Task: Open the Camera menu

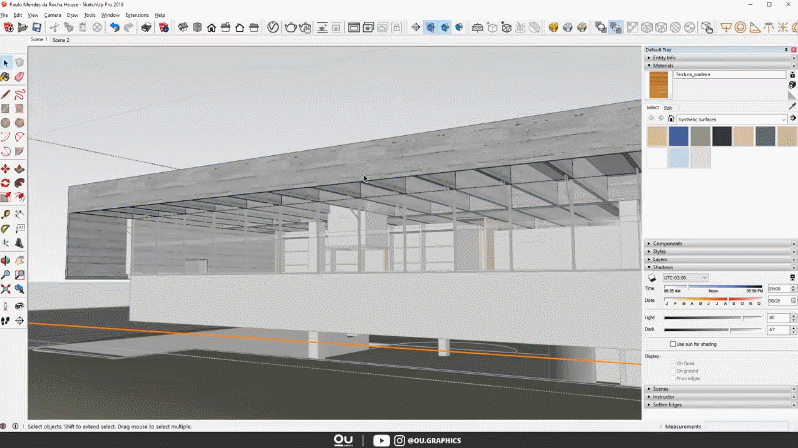Action: [x=53, y=16]
